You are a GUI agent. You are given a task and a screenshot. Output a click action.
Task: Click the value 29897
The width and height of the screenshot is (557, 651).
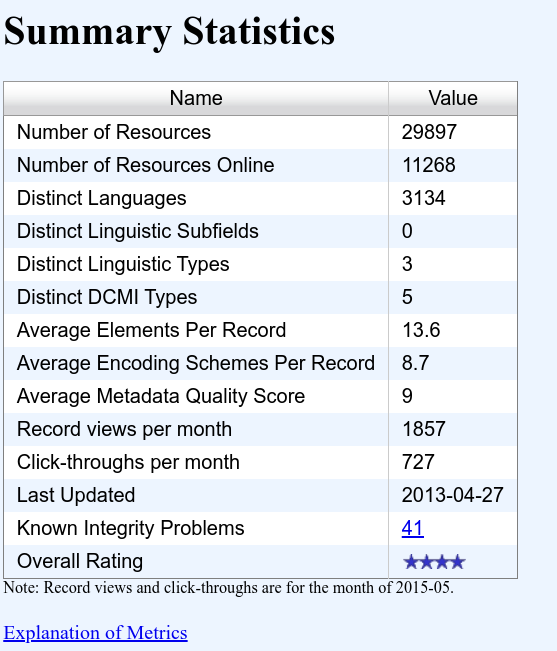tap(429, 132)
